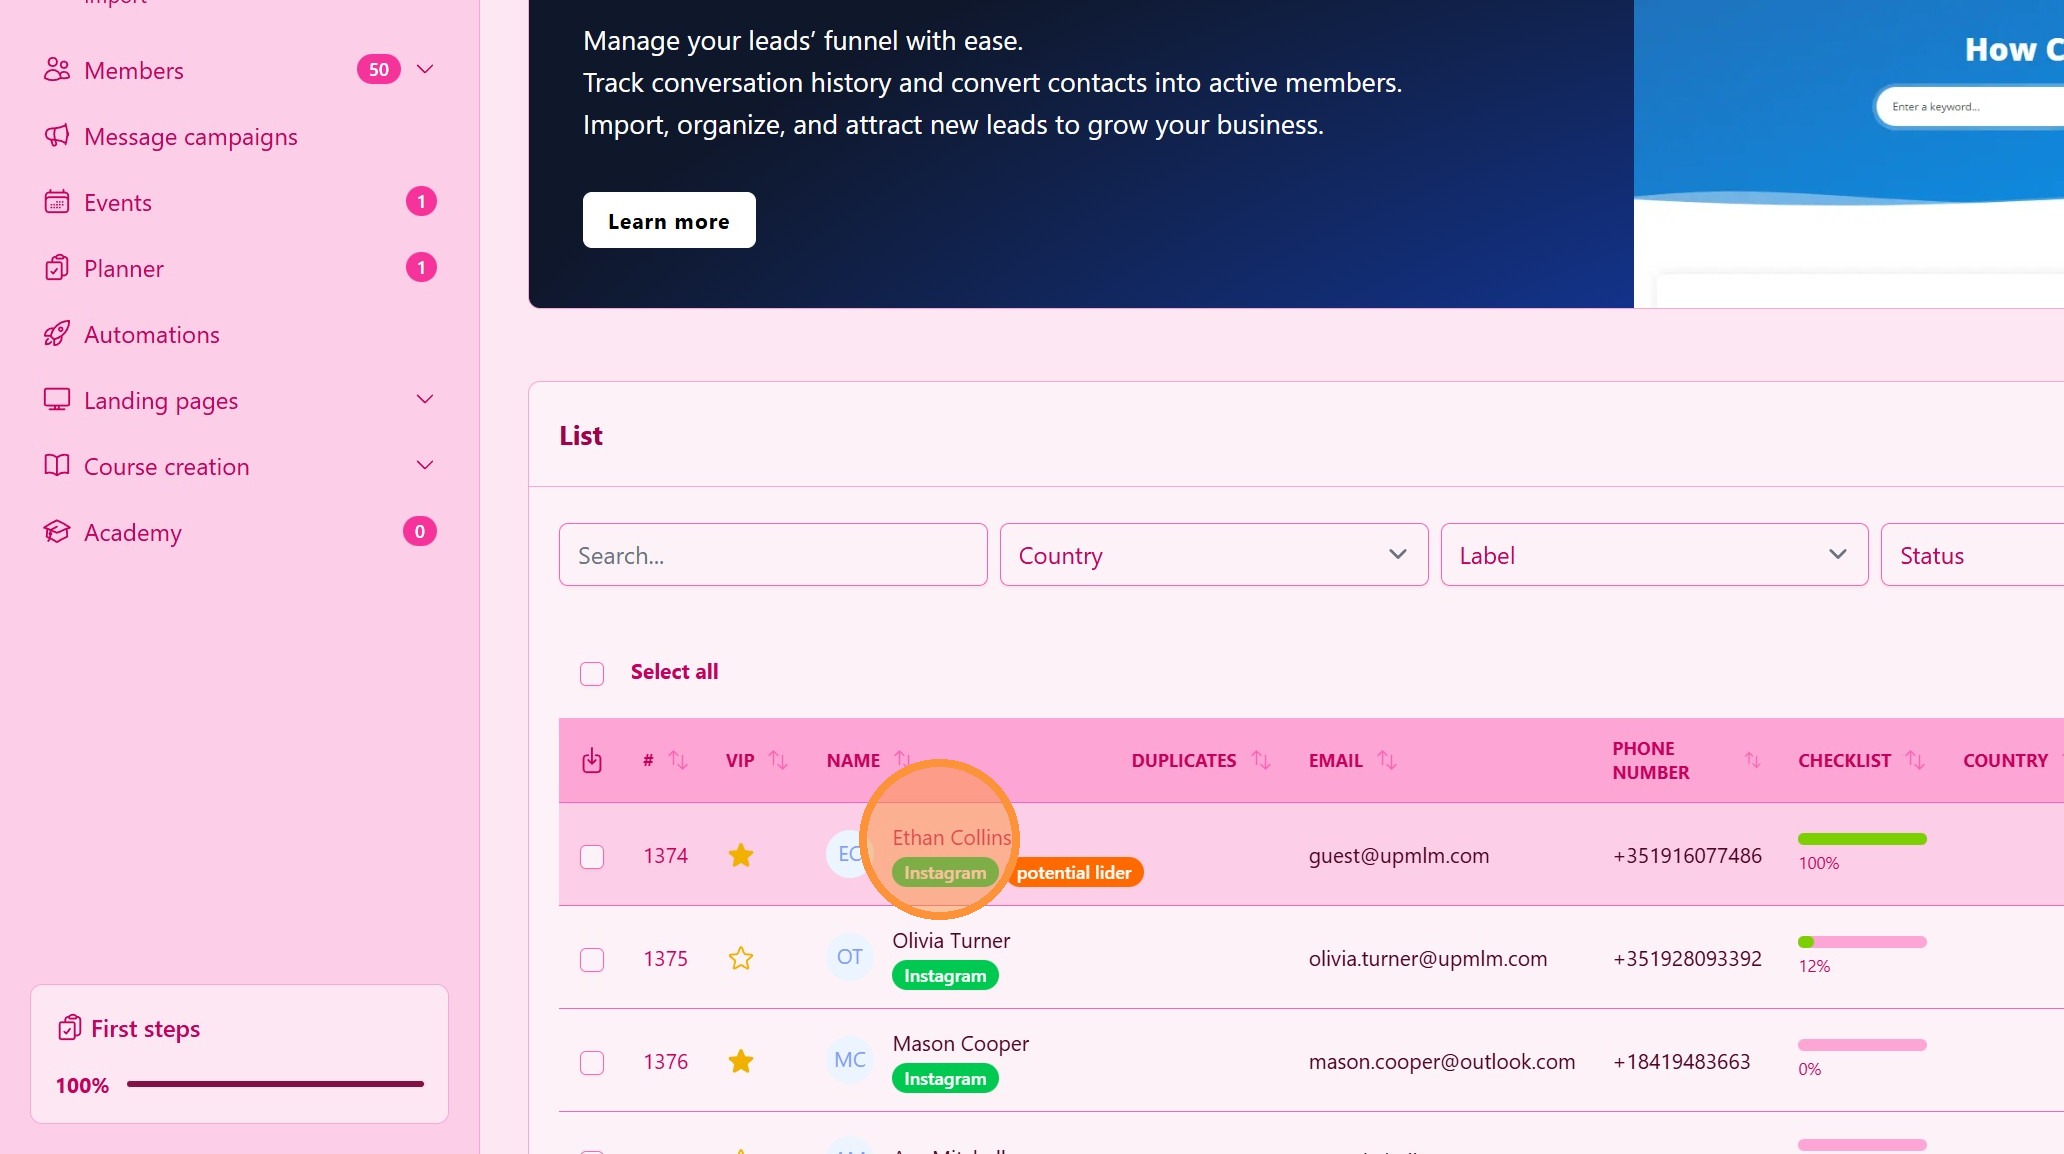Click the Automations rocket icon
2064x1154 pixels.
(x=57, y=334)
